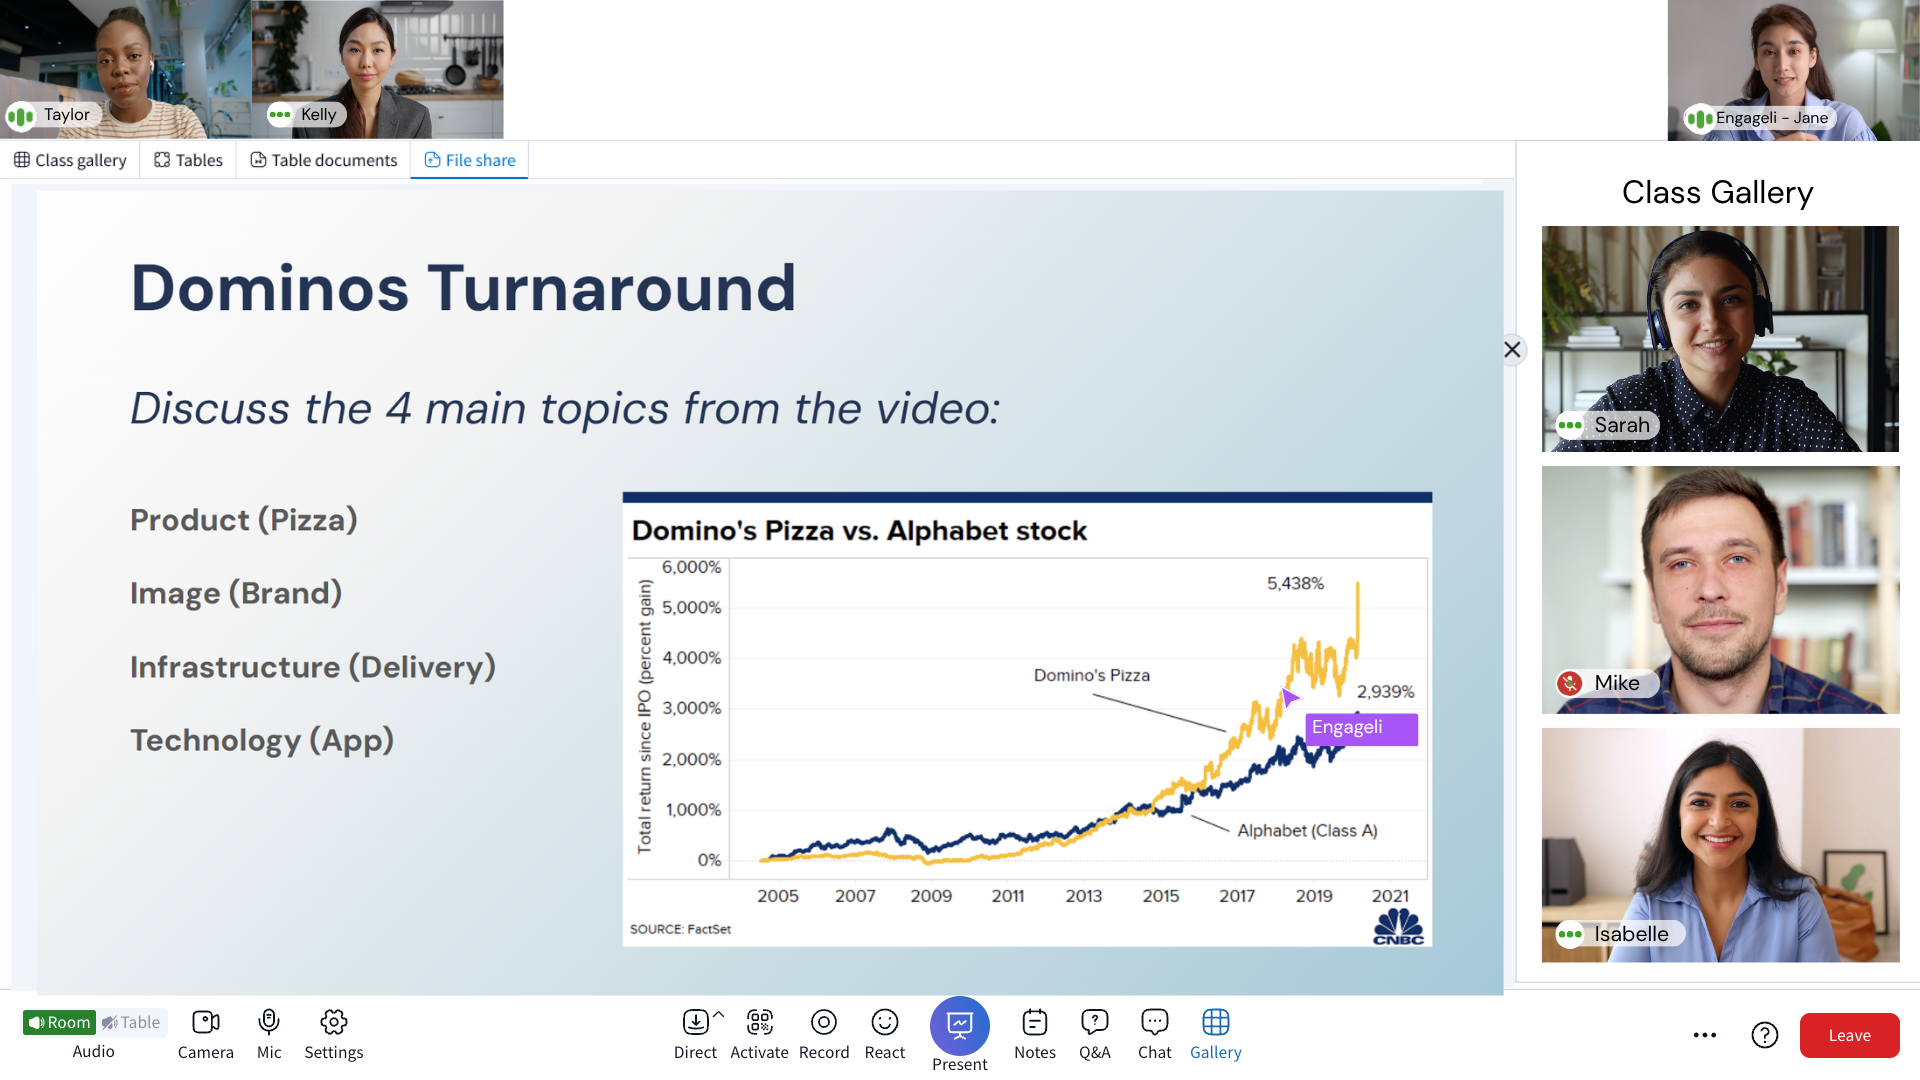Leave the session

point(1849,1035)
